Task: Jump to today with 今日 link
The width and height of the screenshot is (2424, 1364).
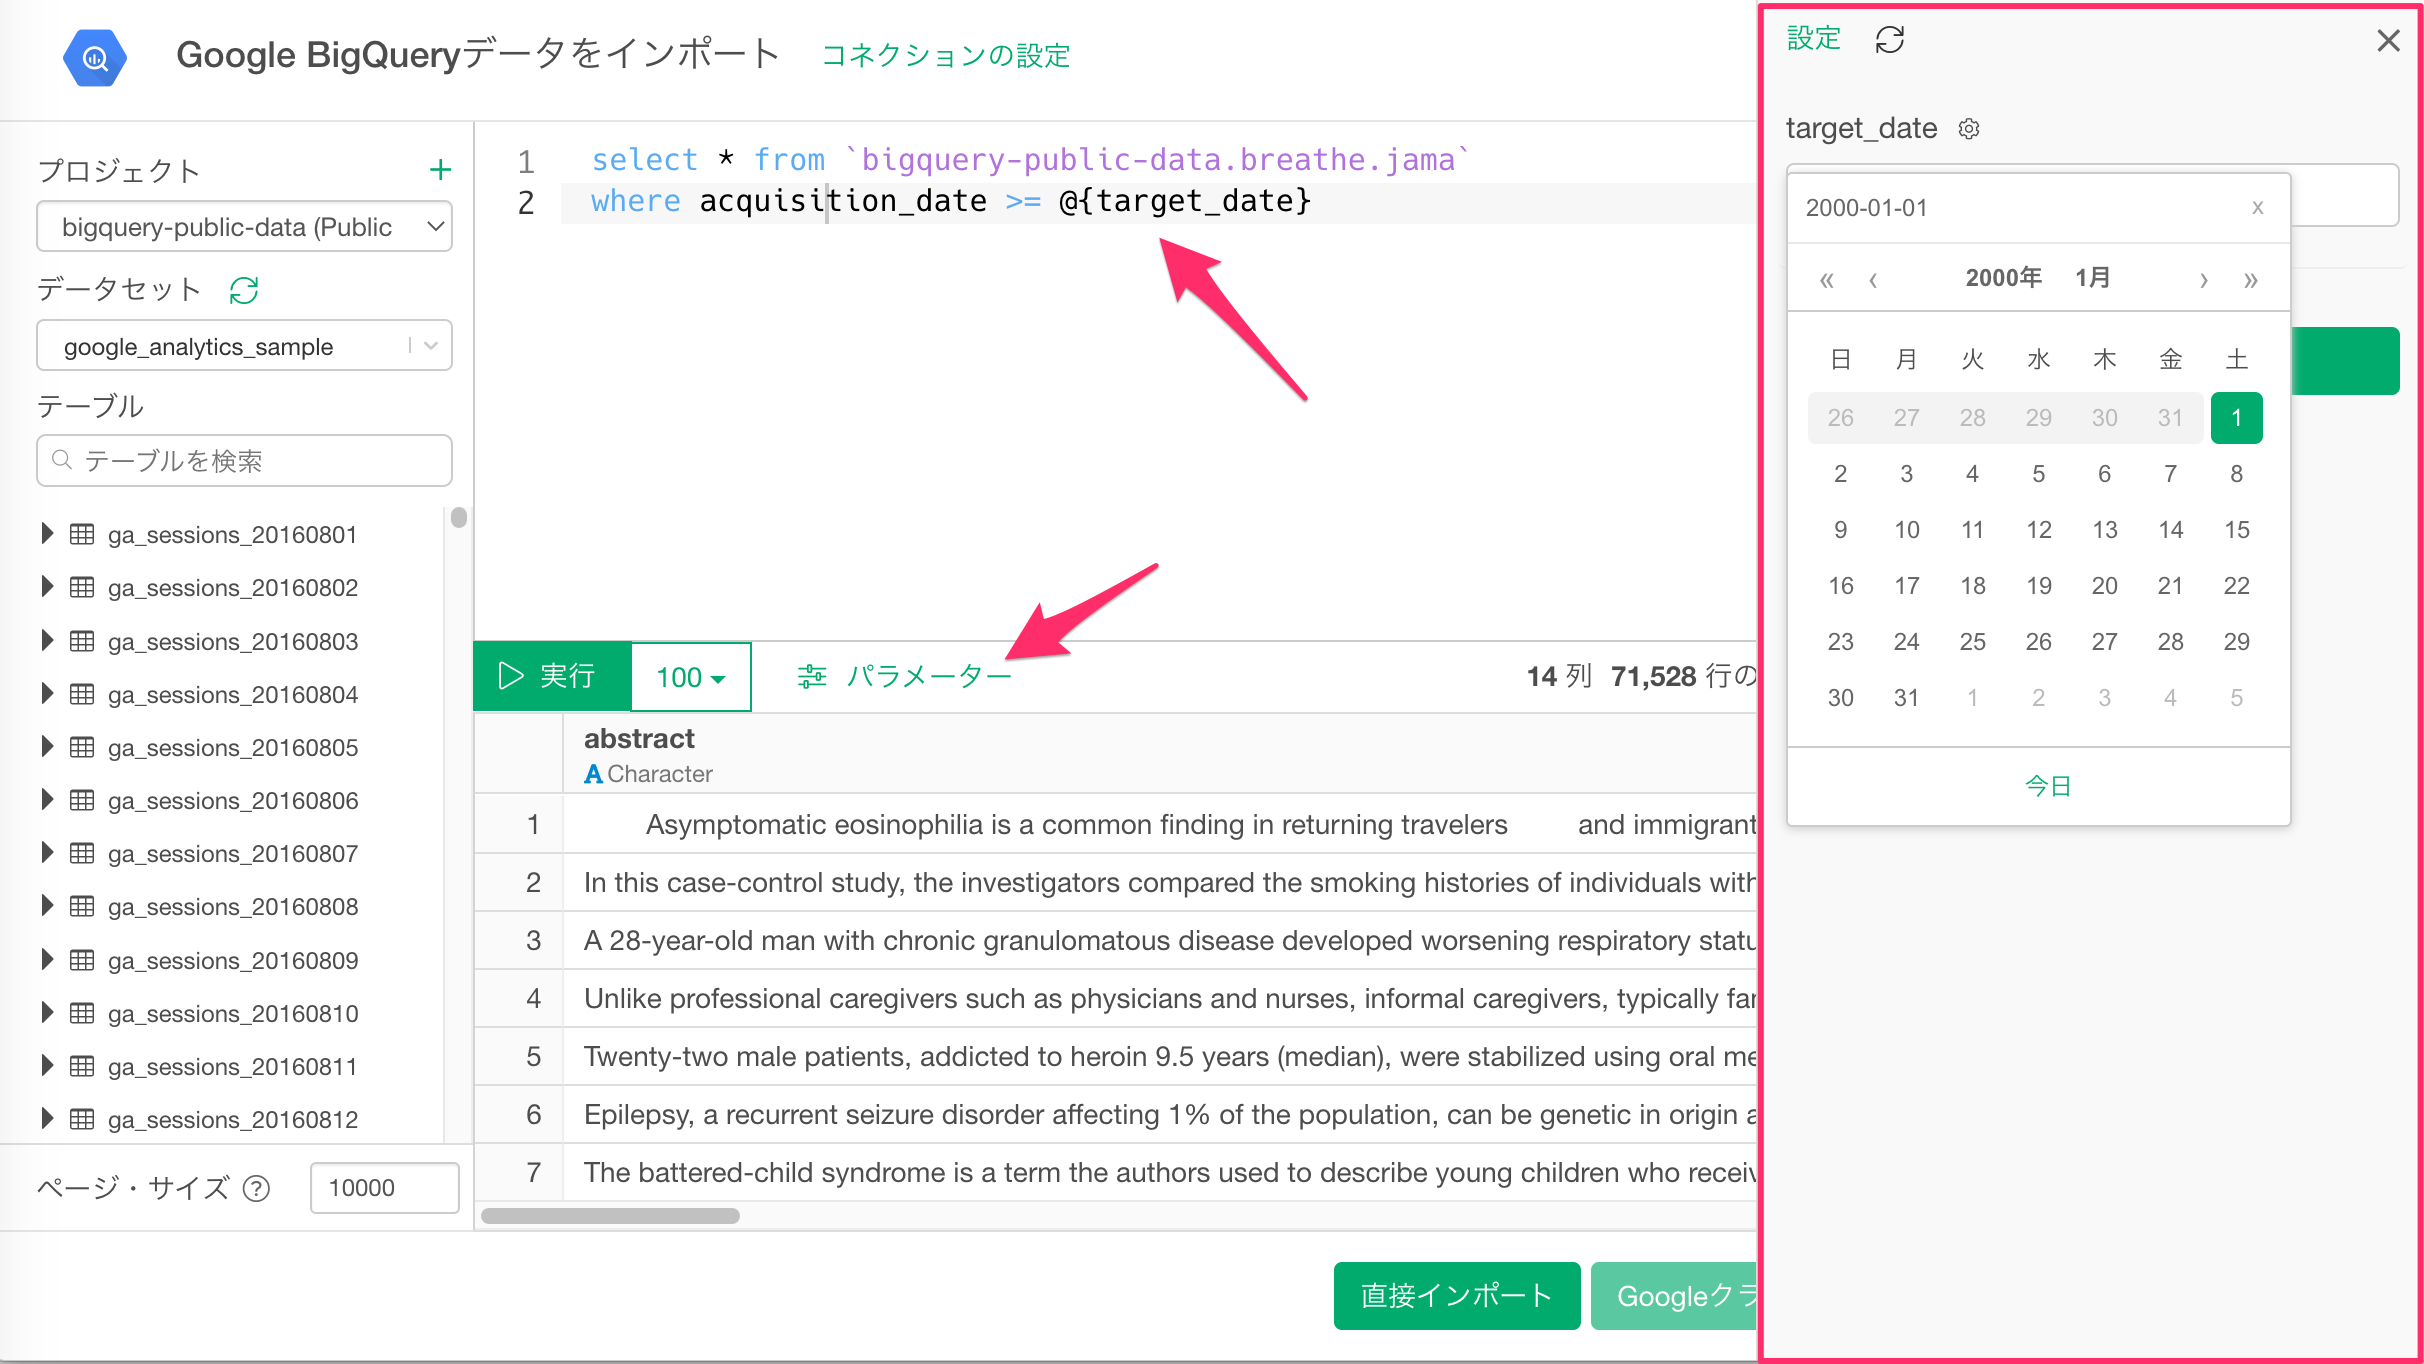Action: coord(2047,786)
